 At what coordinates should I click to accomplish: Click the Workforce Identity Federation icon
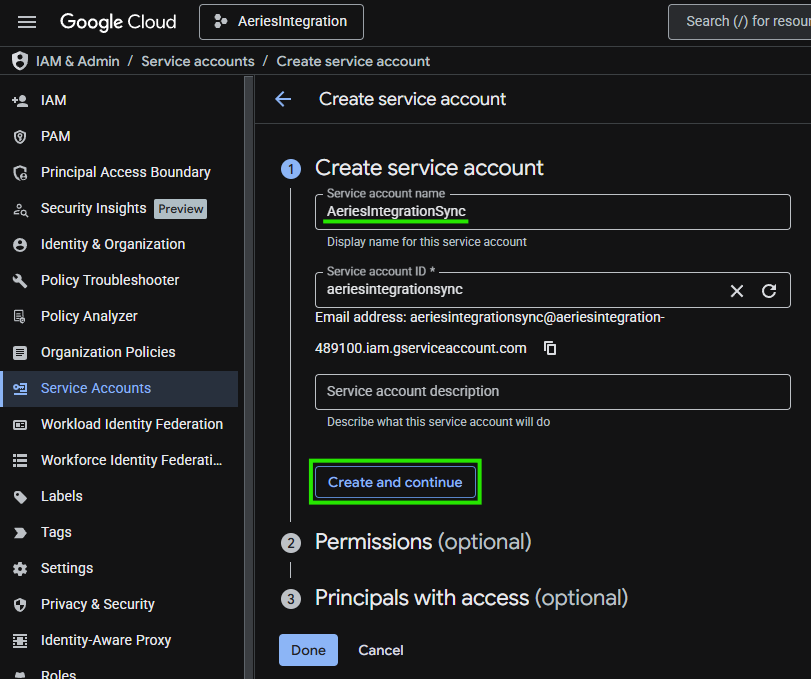(20, 460)
